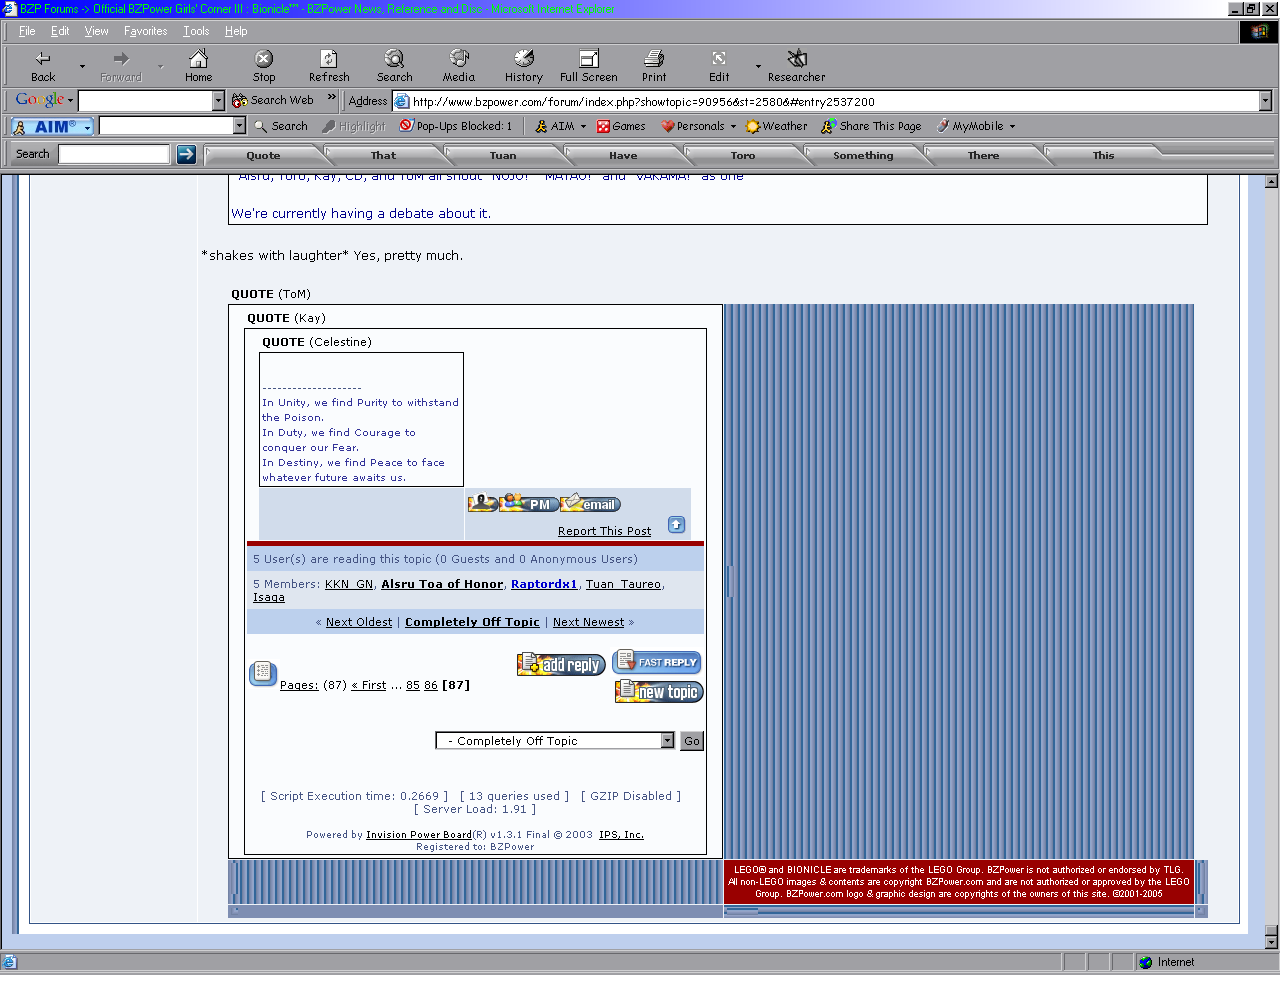
Task: Open the View menu
Action: [x=97, y=31]
